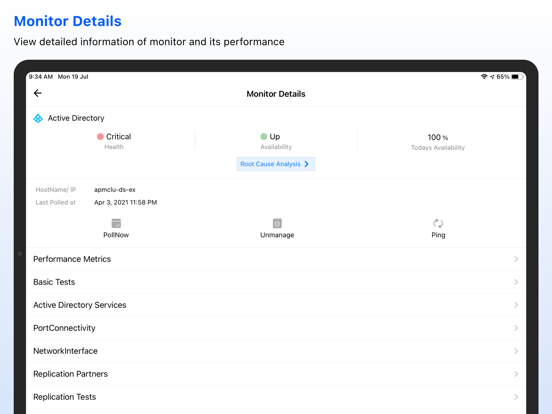
Task: Click the Mon 19 Jul date
Action: point(73,77)
